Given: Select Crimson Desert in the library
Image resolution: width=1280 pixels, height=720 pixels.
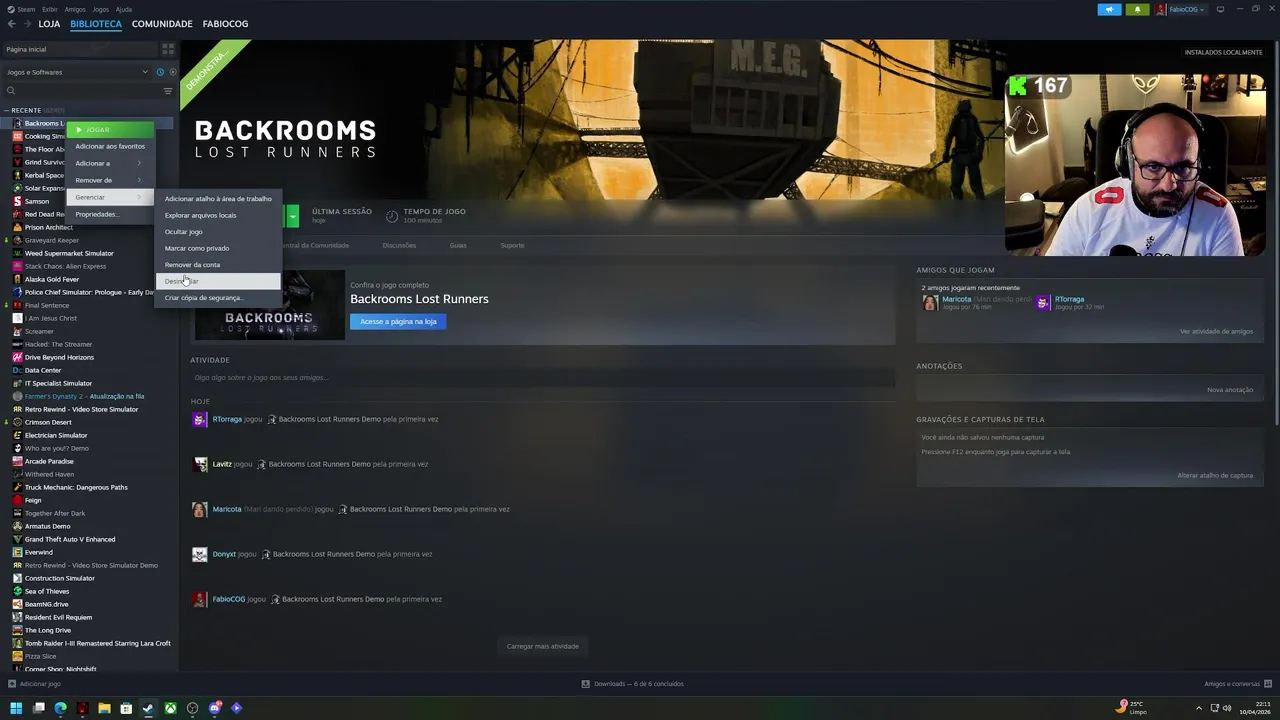Looking at the screenshot, I should (x=48, y=422).
